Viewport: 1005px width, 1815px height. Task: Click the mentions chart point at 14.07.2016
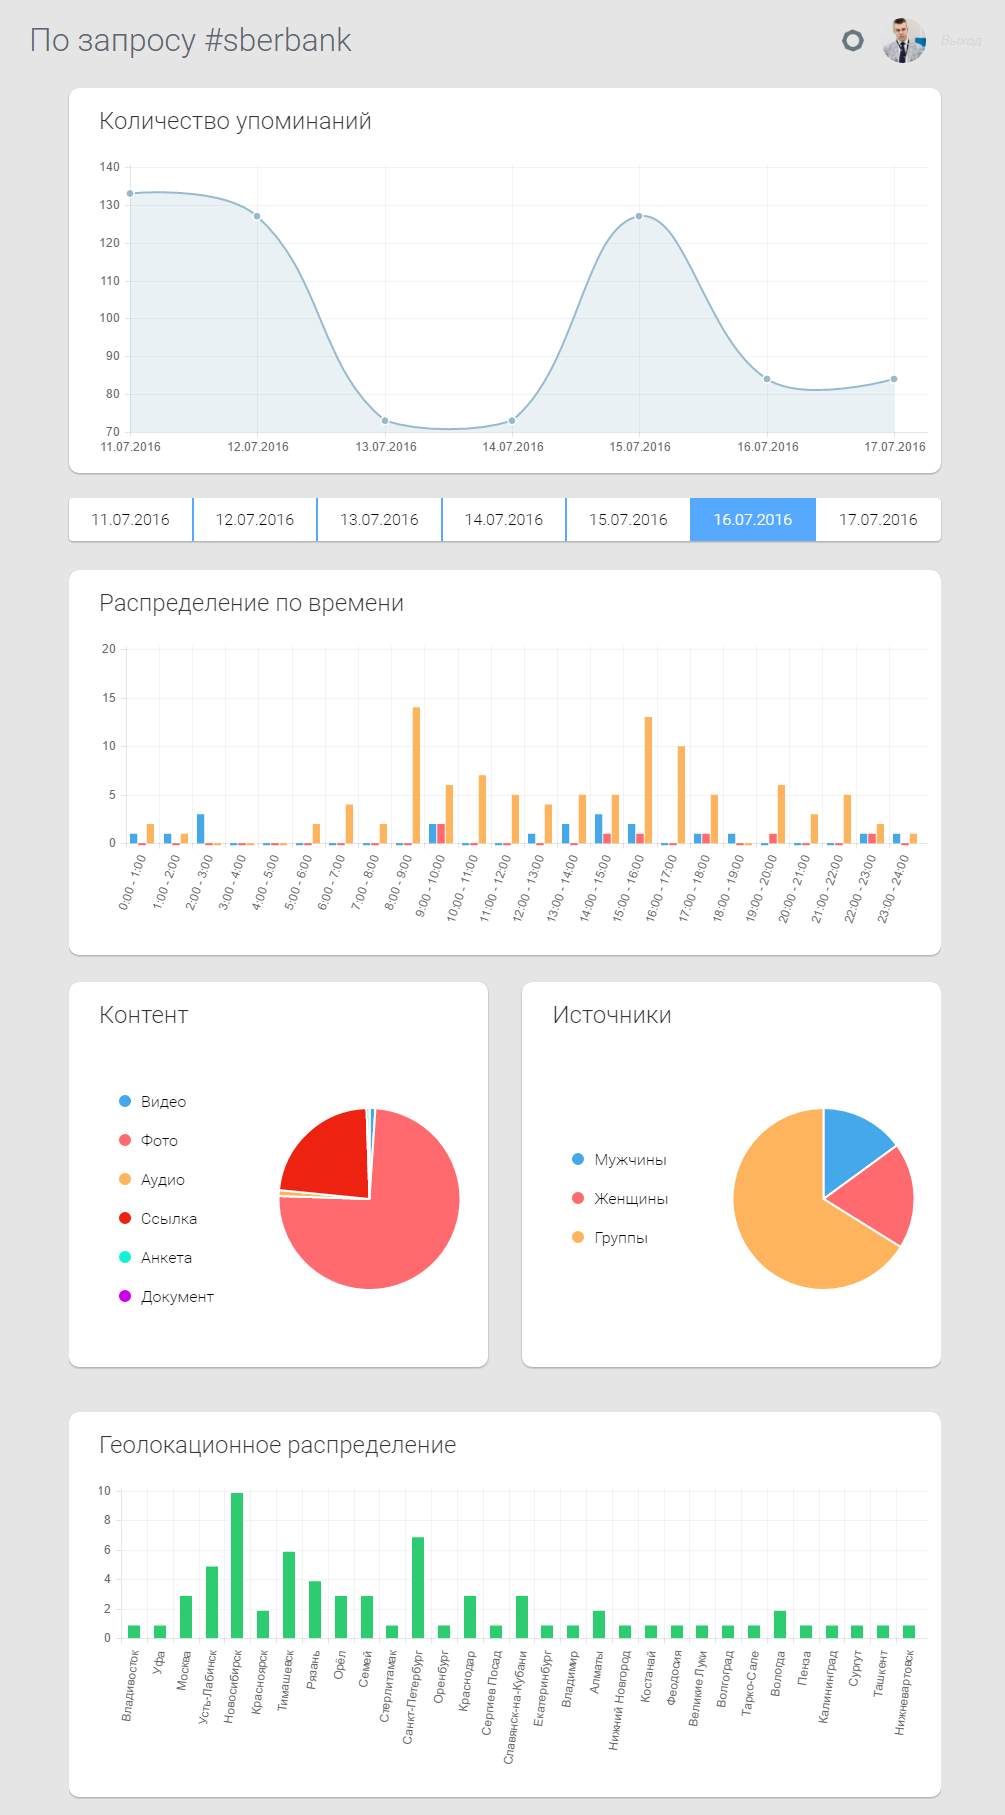(x=512, y=421)
